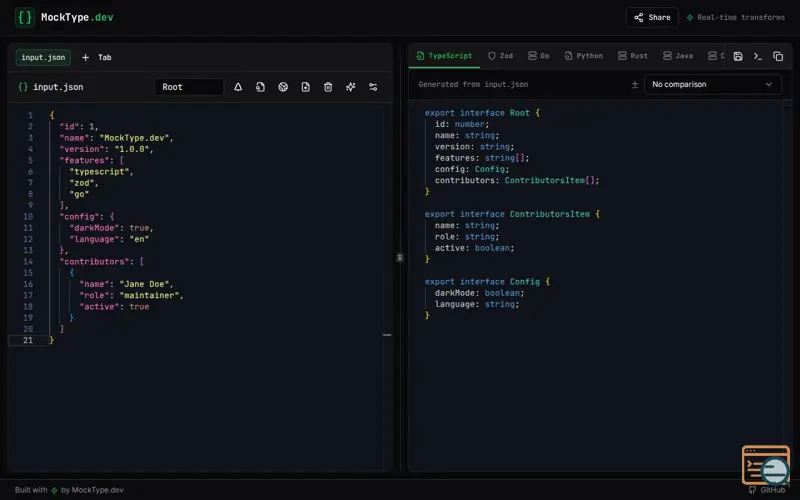Click the GitHub link in footer
Screen dimensions: 800x500
767,490
